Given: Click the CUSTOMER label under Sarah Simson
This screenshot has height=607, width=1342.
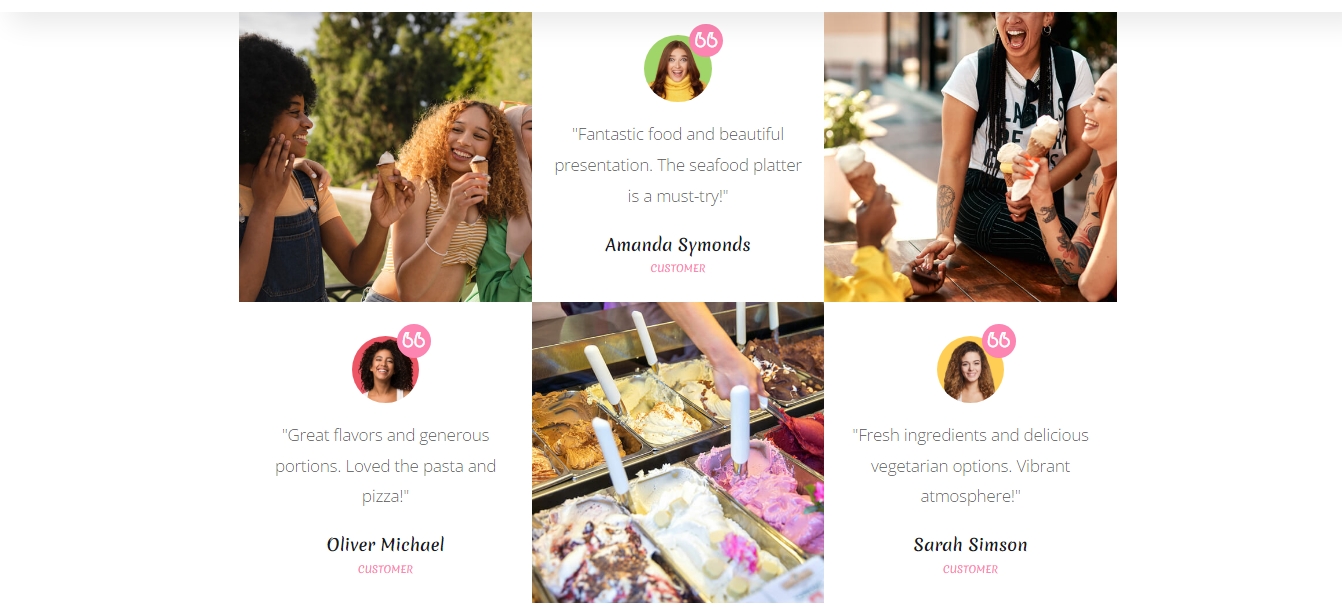Looking at the screenshot, I should click(971, 569).
